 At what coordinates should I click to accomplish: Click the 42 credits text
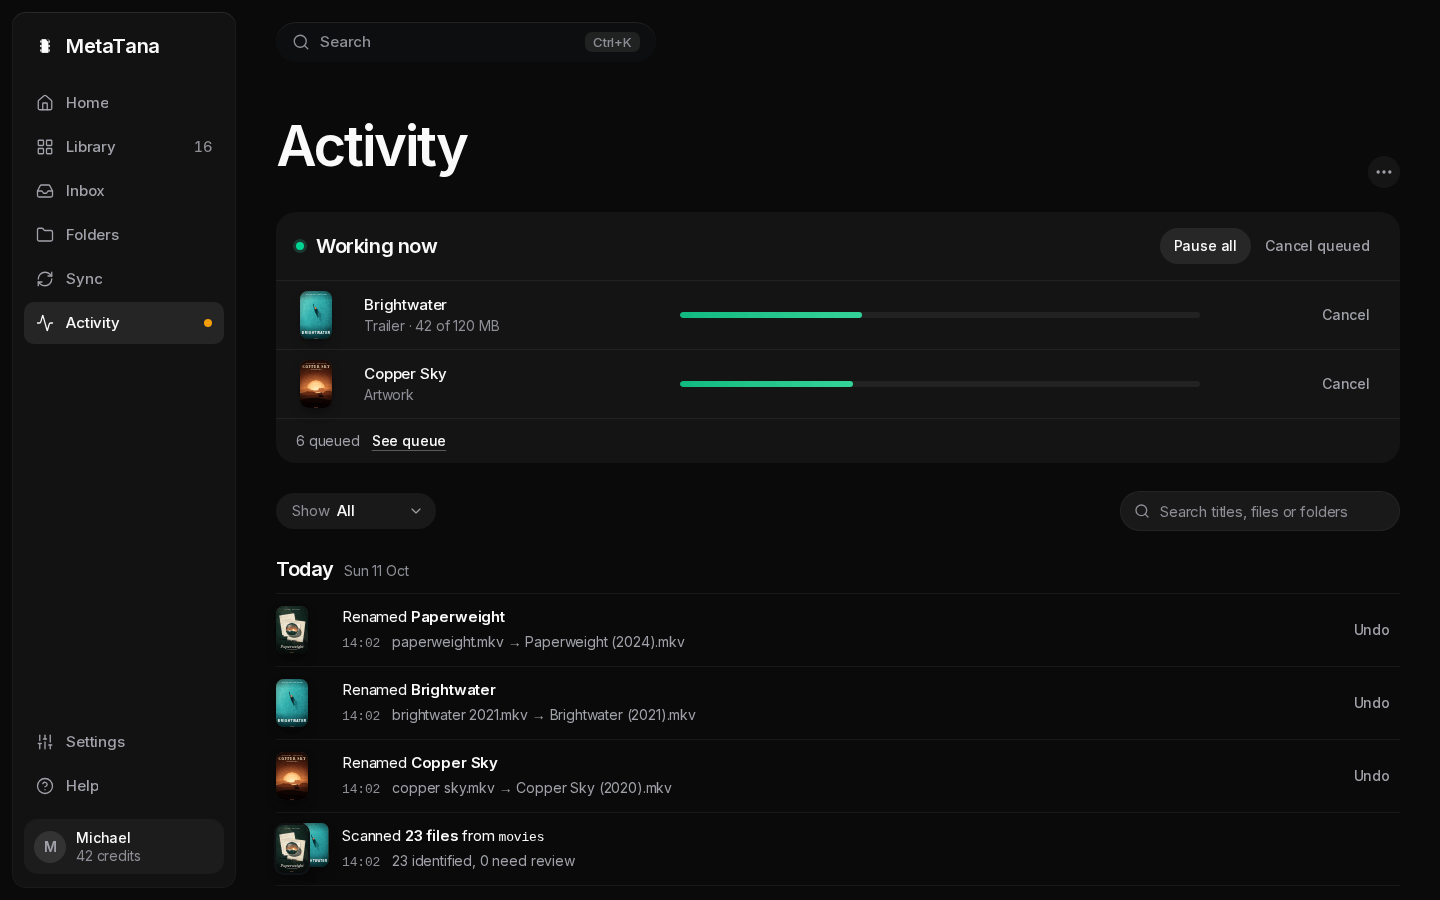click(x=108, y=856)
